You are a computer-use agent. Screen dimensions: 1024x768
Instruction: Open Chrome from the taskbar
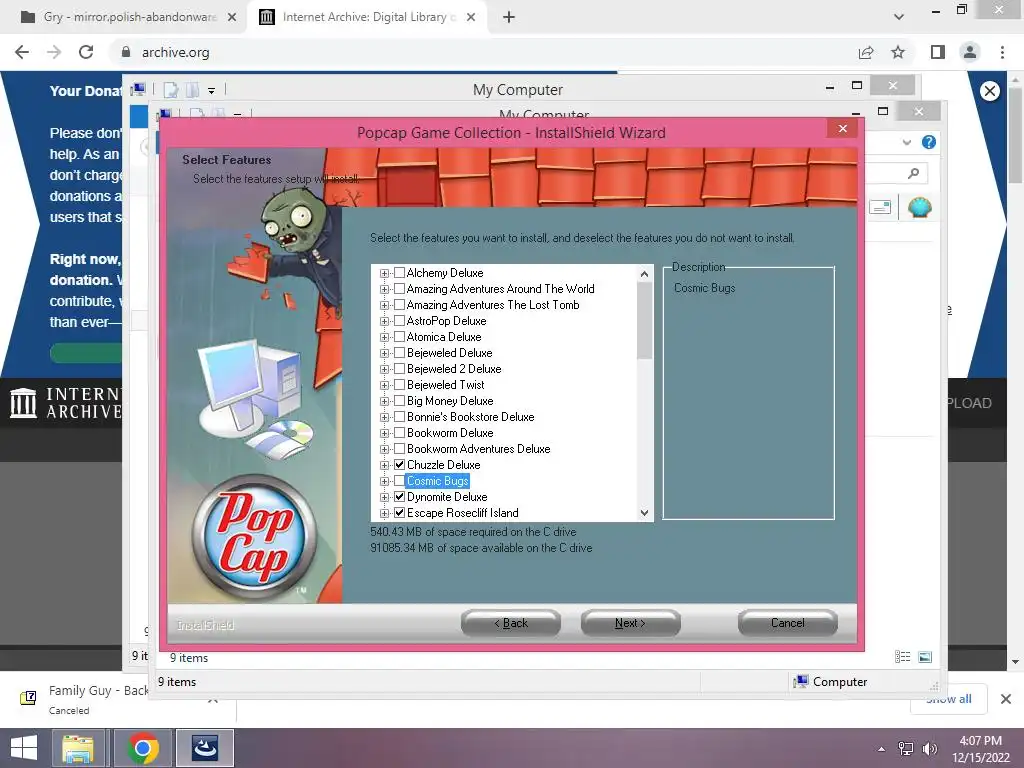144,748
